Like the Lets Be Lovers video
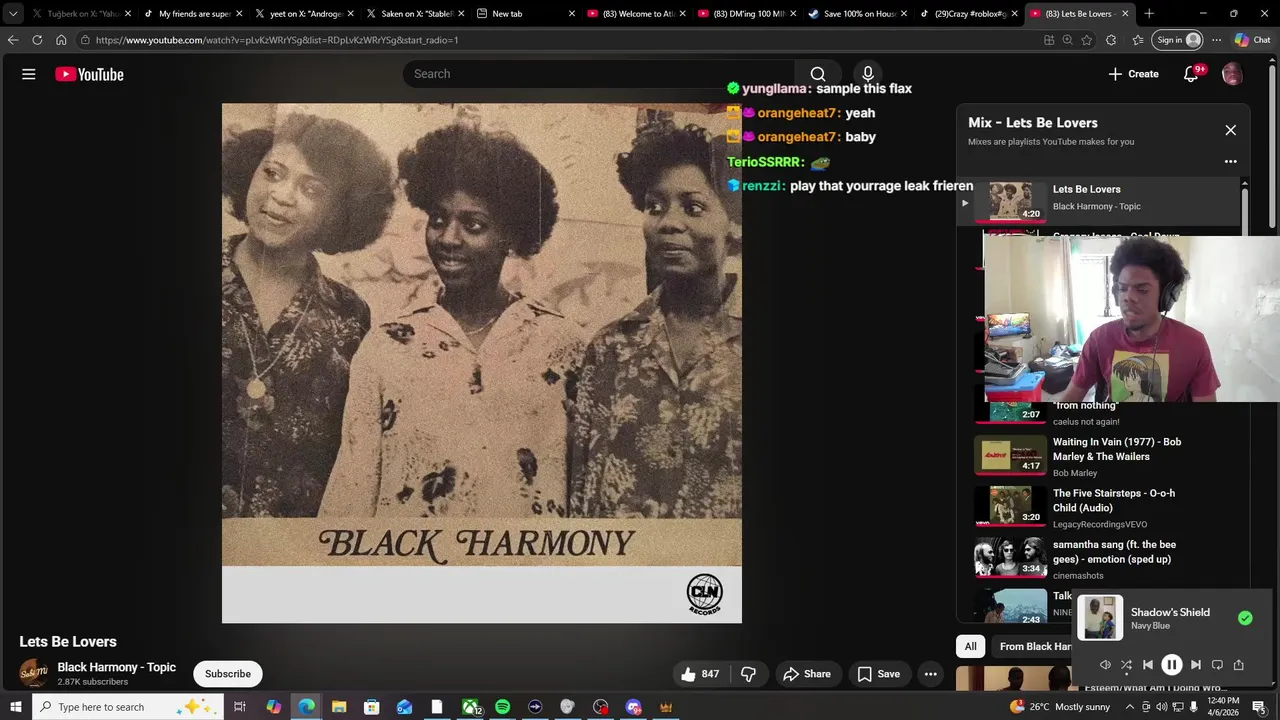Screen dimensions: 1280x720 (700, 674)
